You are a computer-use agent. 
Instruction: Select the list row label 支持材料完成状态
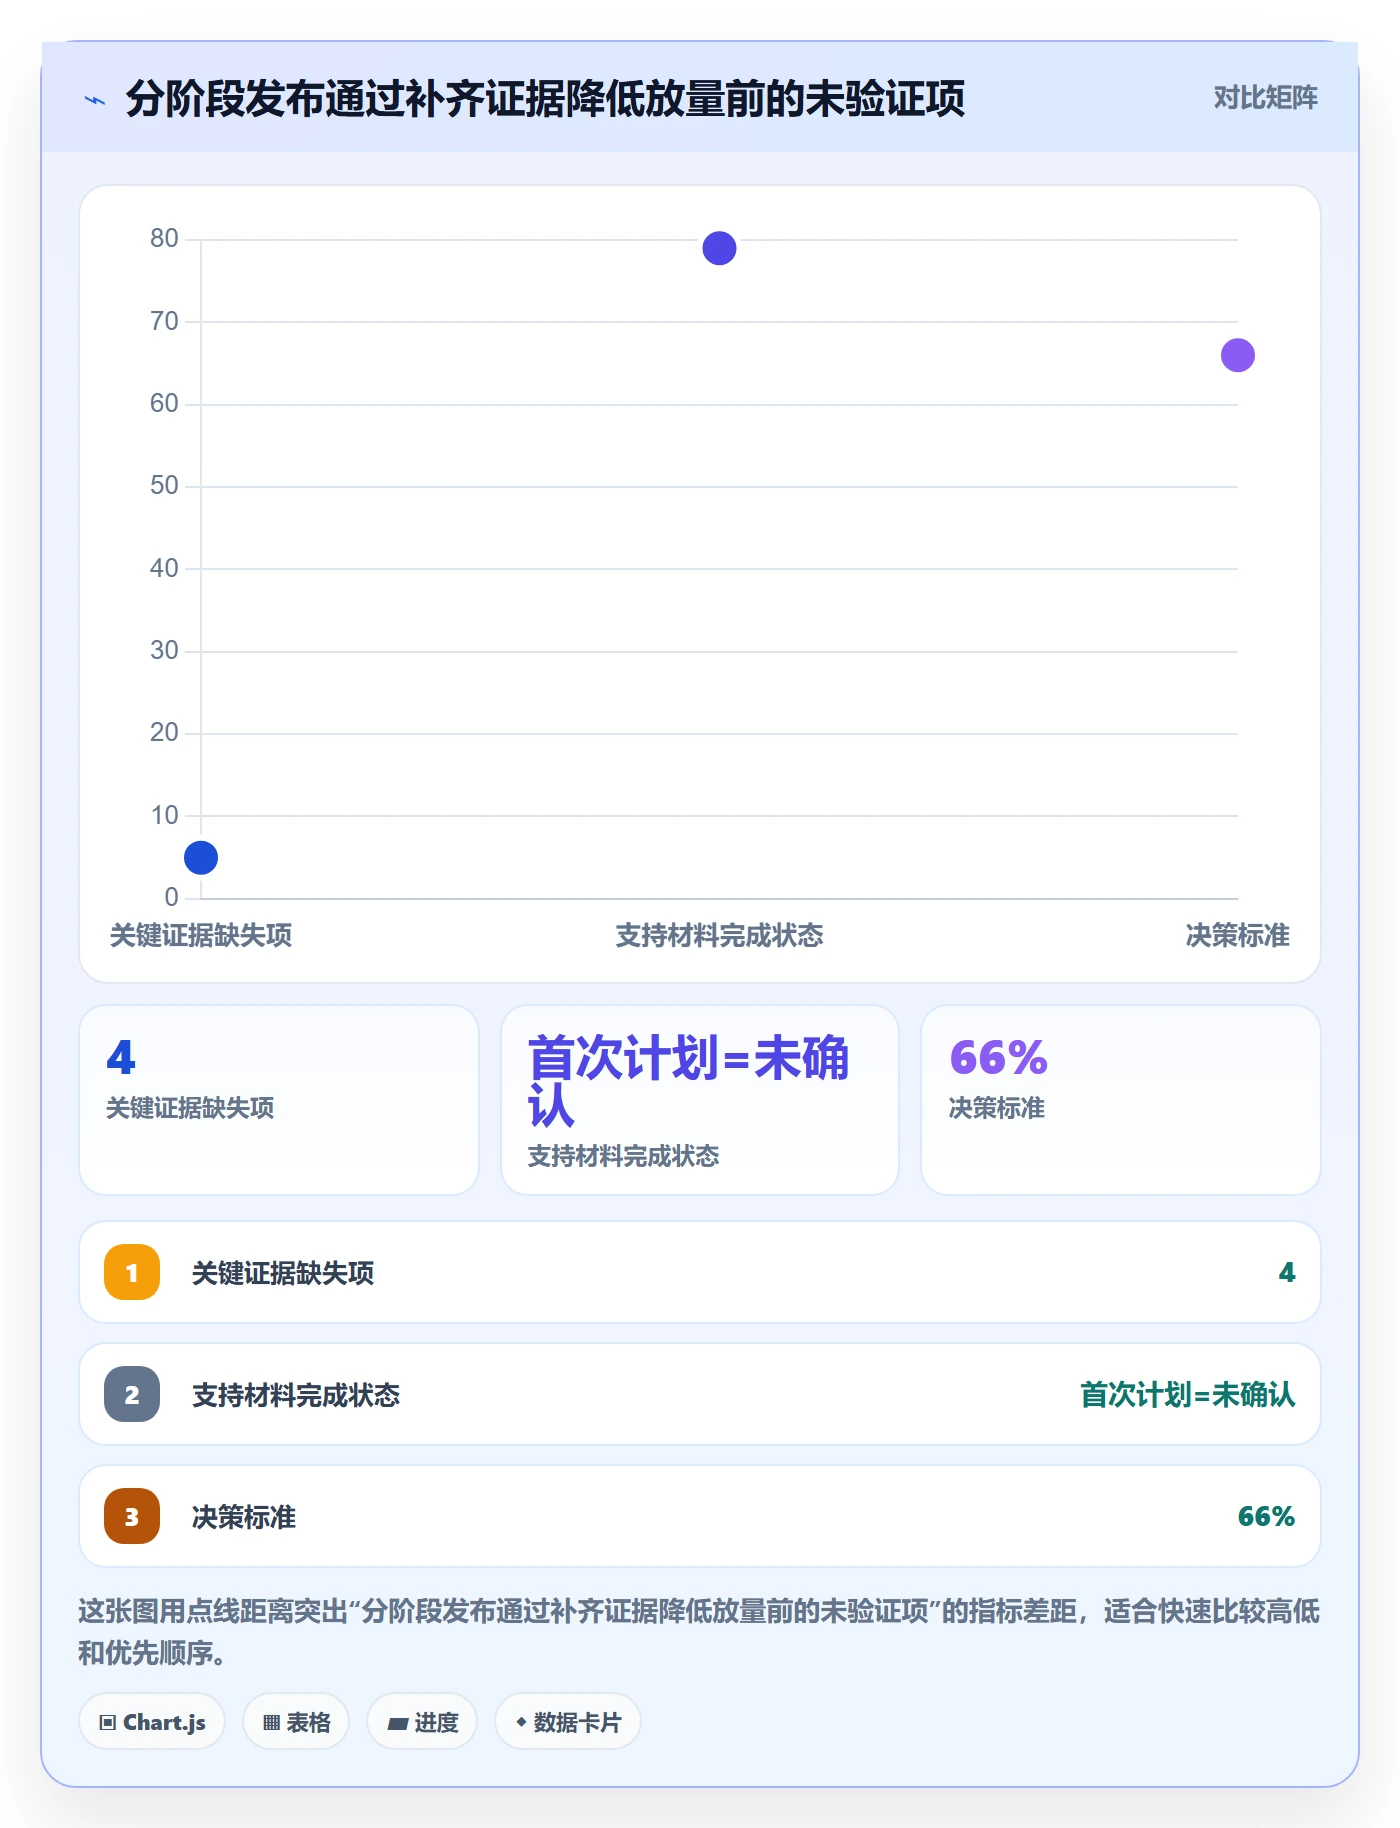(296, 1395)
